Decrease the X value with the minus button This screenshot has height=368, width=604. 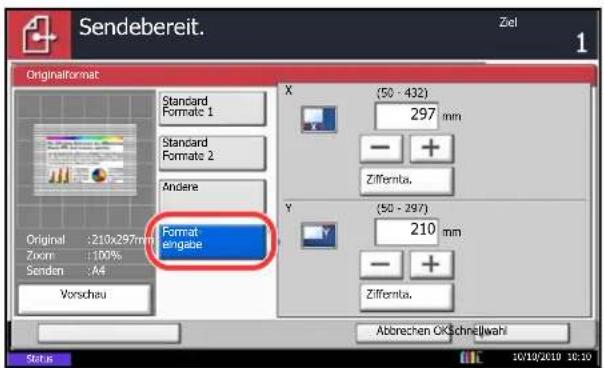click(x=381, y=148)
